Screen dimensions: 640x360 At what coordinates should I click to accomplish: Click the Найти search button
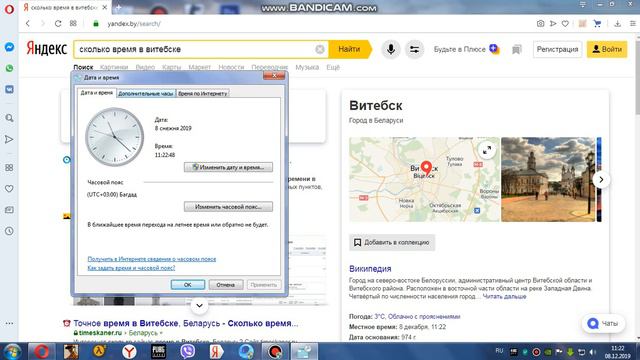click(x=350, y=49)
